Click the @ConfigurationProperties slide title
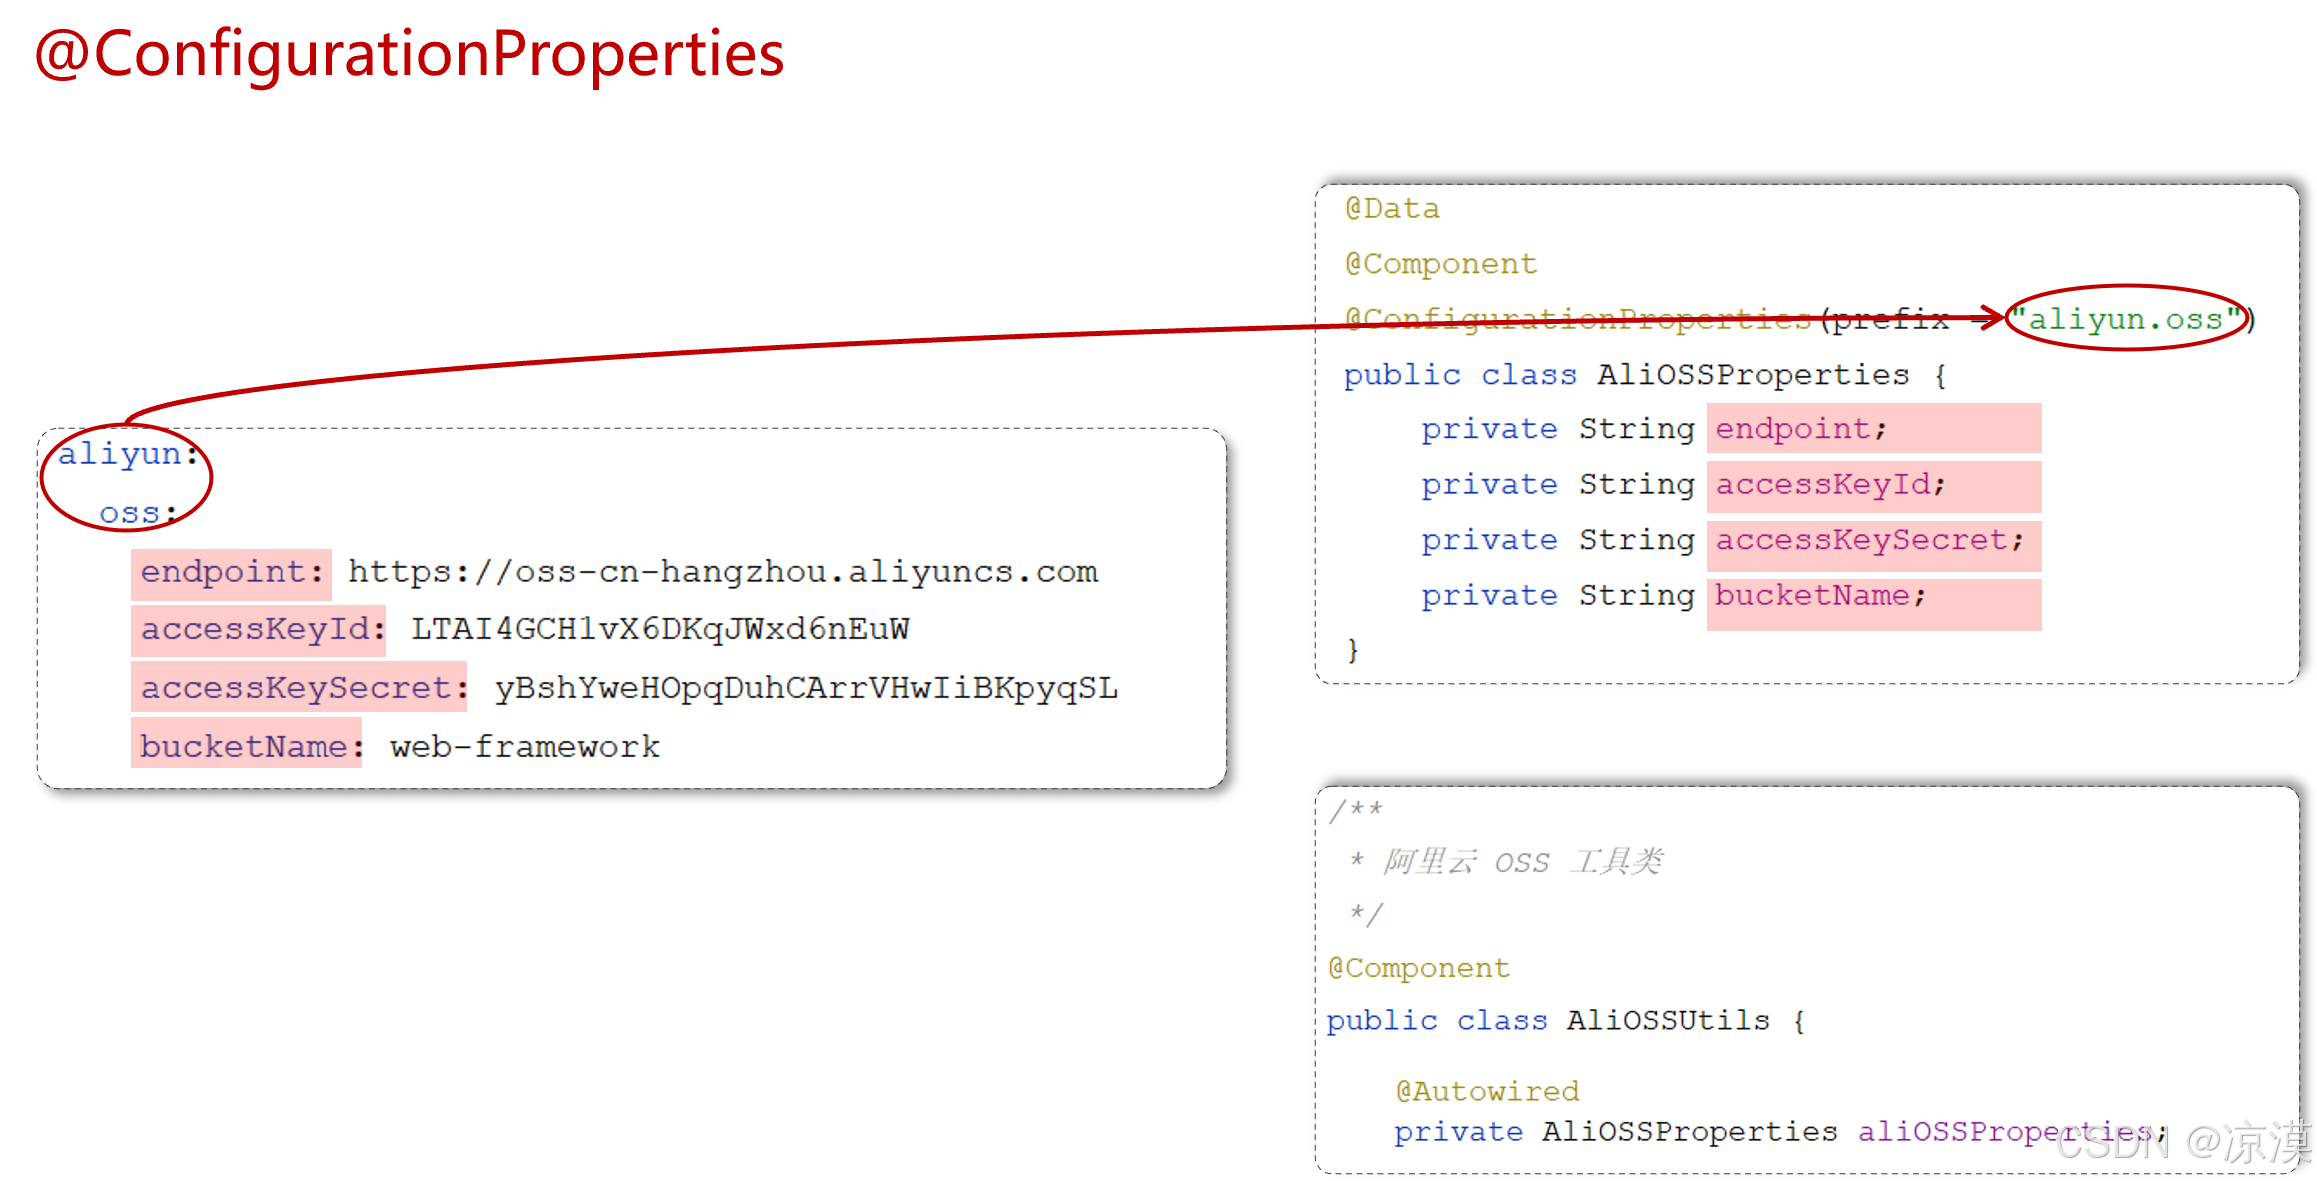Image resolution: width=2317 pixels, height=1181 pixels. [x=410, y=55]
